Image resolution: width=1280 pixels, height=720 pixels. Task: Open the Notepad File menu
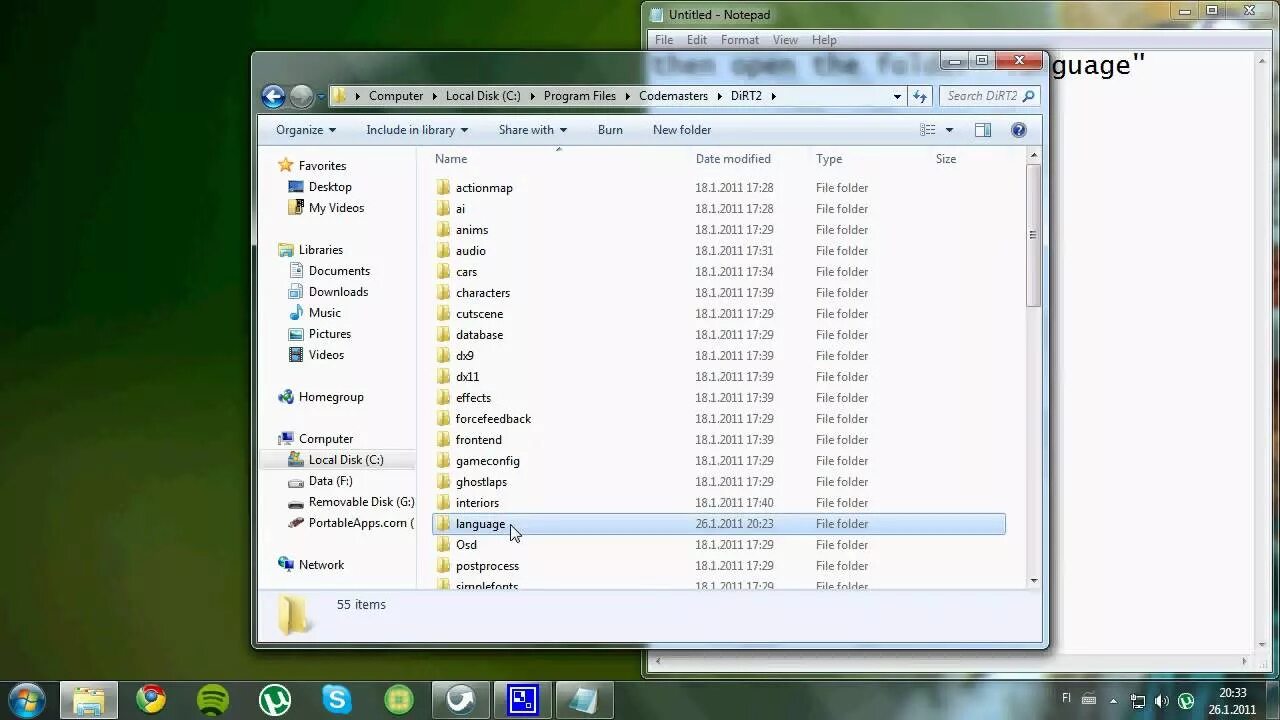click(x=664, y=40)
